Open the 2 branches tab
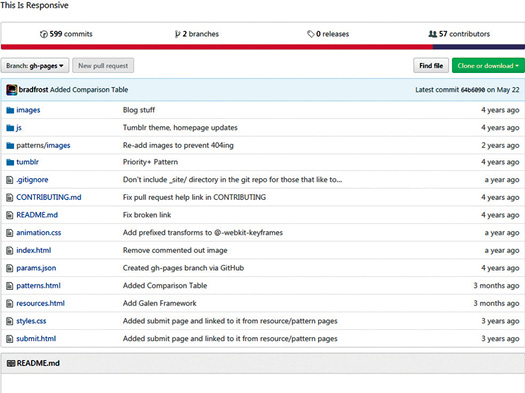This screenshot has height=393, width=525. (197, 34)
